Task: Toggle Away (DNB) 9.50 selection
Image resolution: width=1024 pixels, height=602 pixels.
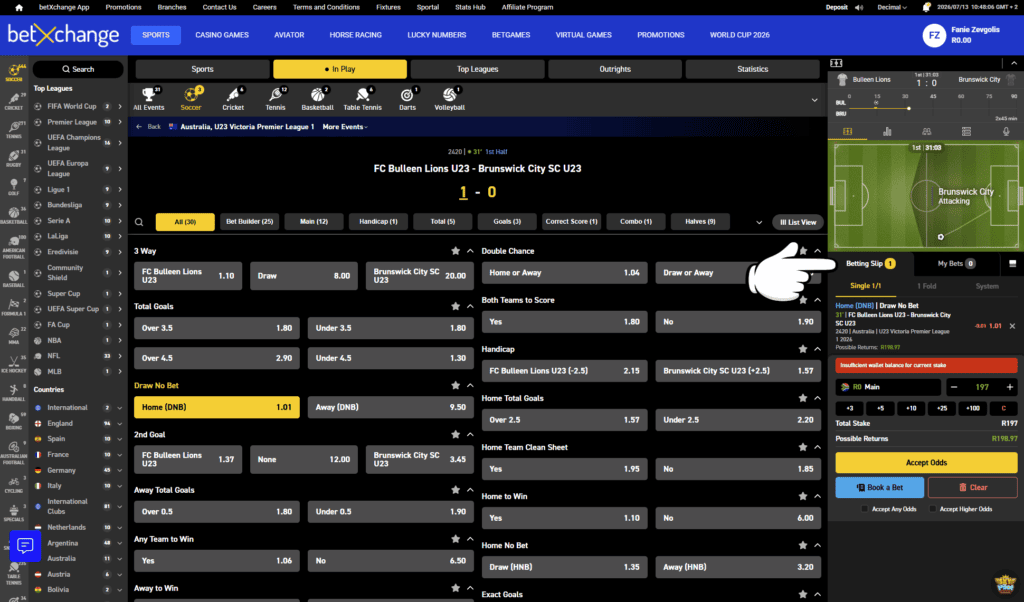Action: 391,407
